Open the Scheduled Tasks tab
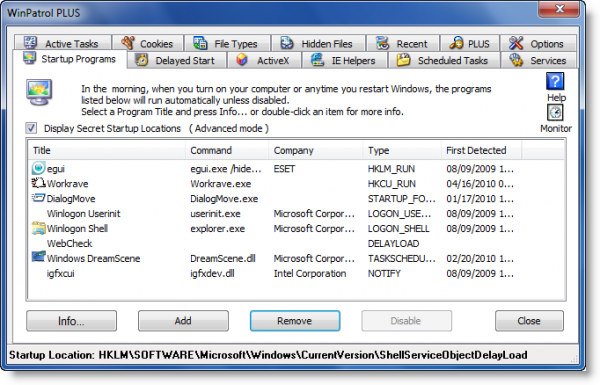The image size is (600, 385). [444, 60]
